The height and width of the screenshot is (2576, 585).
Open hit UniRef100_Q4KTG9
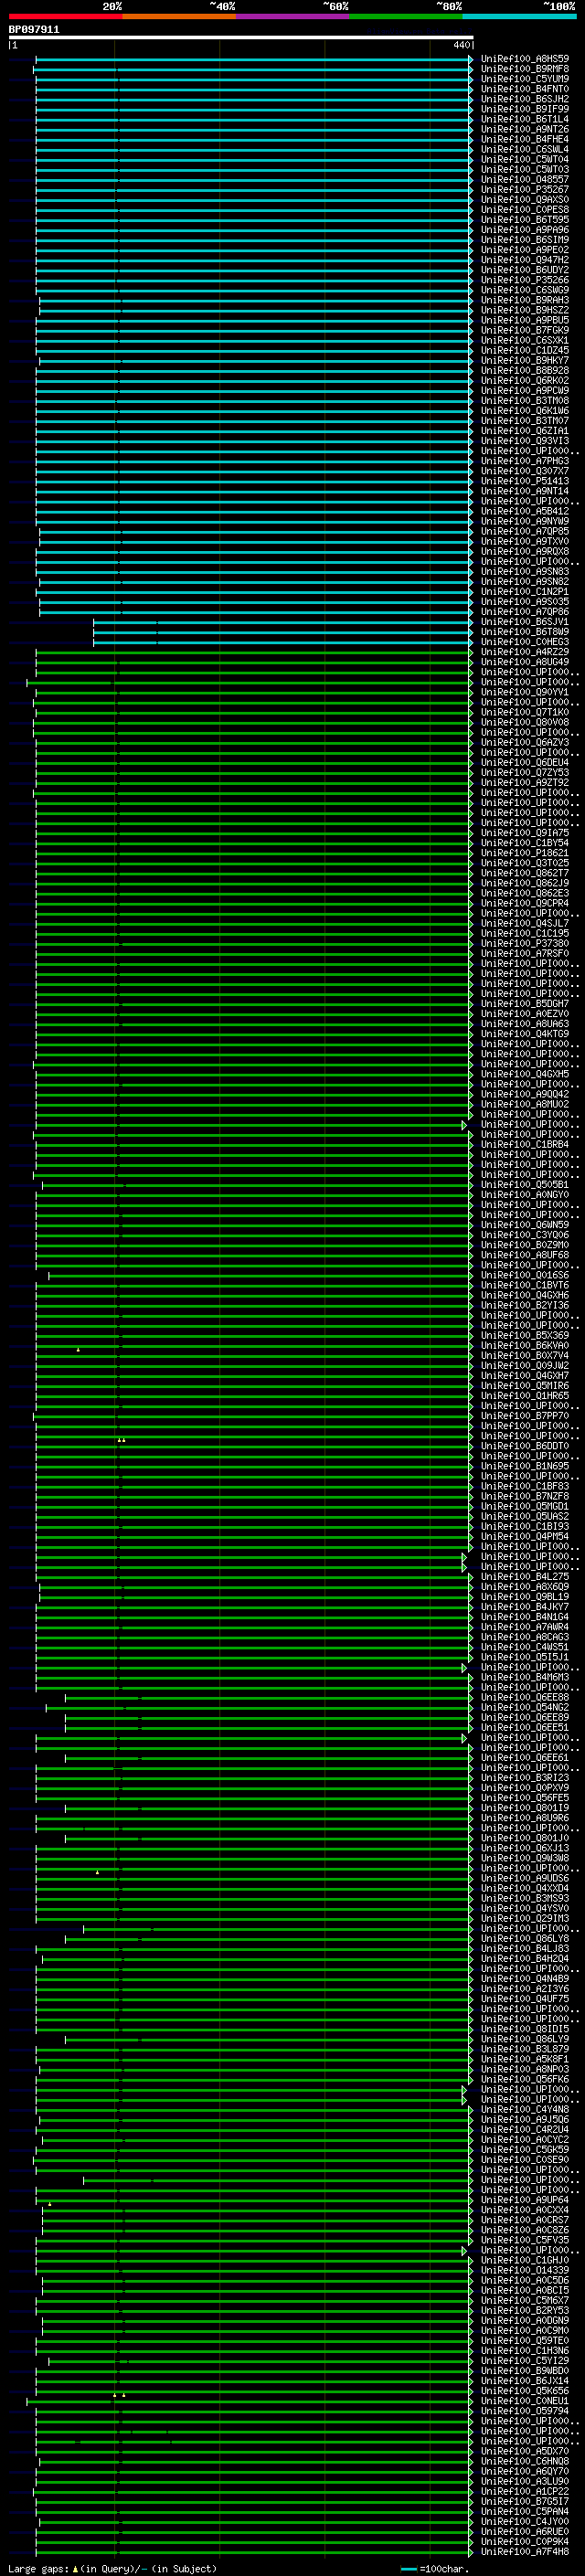(x=525, y=1034)
